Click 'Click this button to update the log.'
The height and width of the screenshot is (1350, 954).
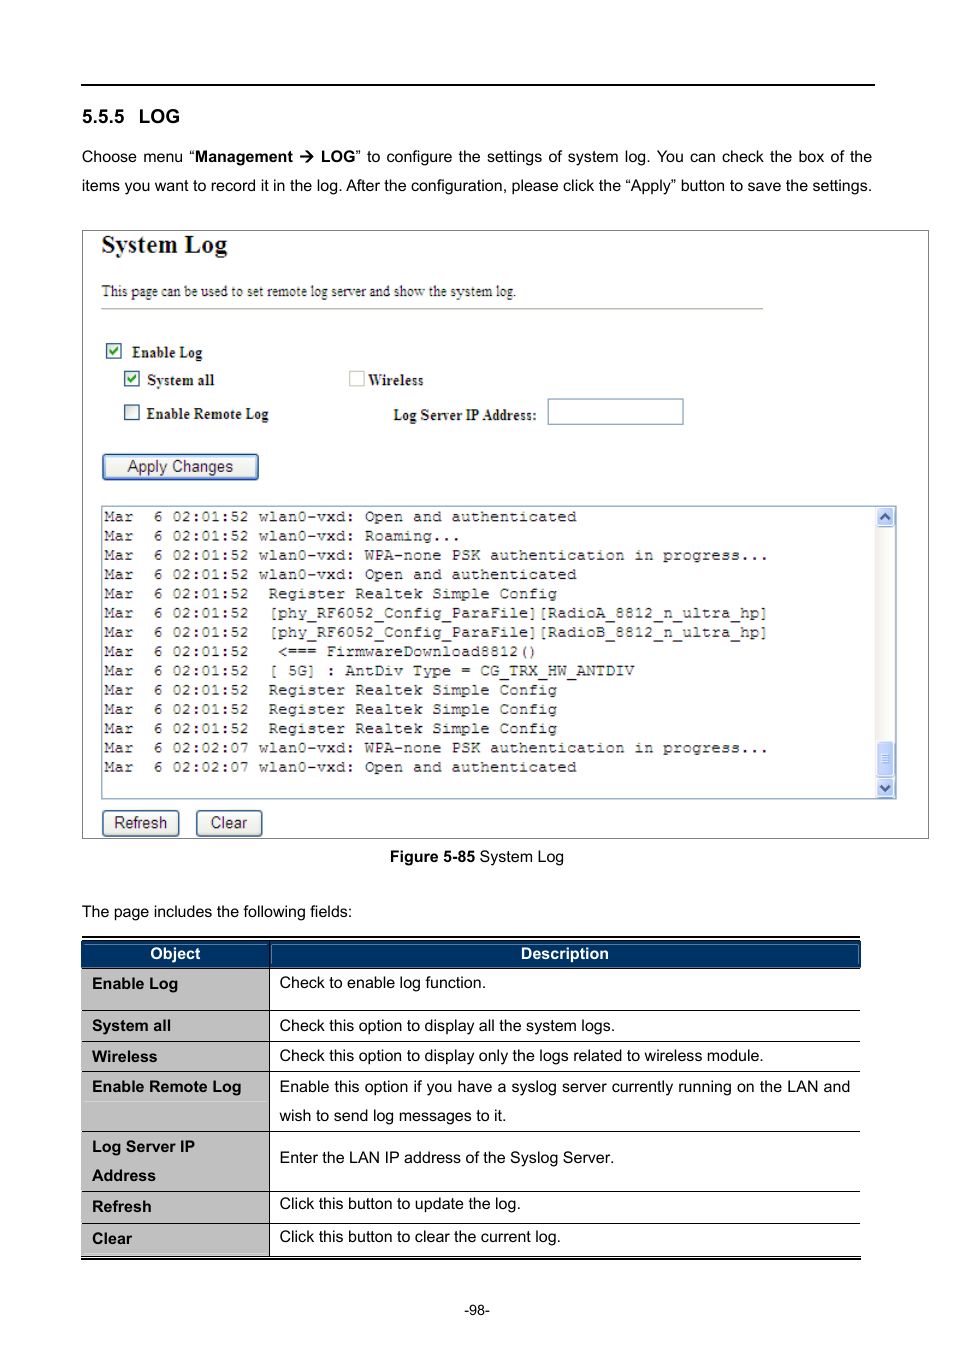tap(400, 1204)
